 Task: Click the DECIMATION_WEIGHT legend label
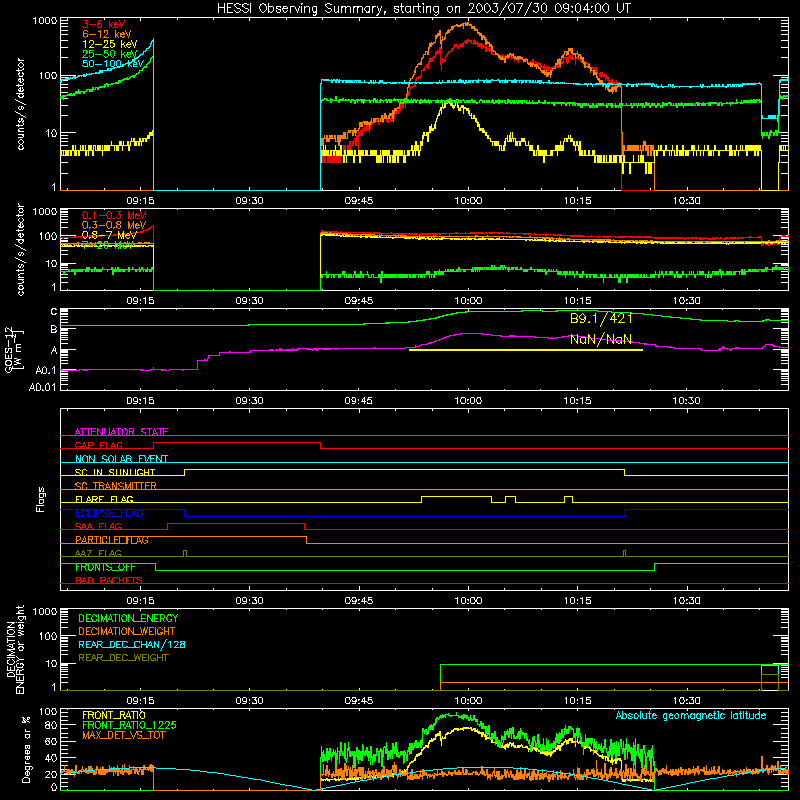coord(127,631)
